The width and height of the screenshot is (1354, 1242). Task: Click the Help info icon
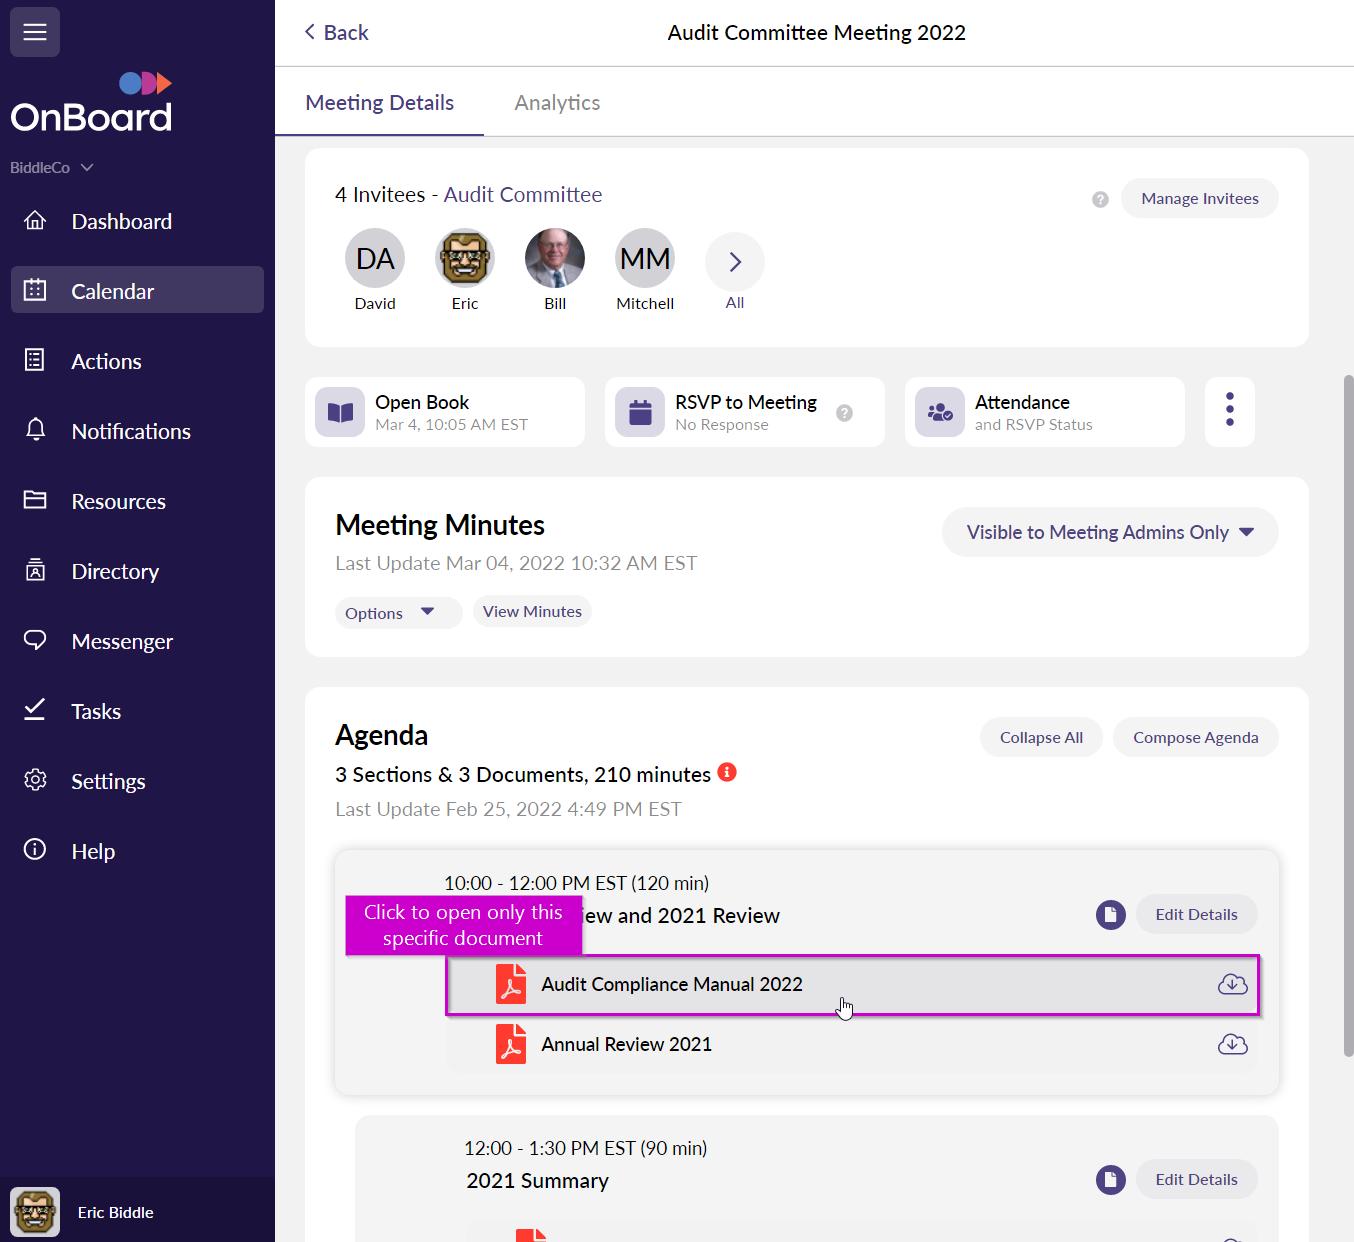35,850
